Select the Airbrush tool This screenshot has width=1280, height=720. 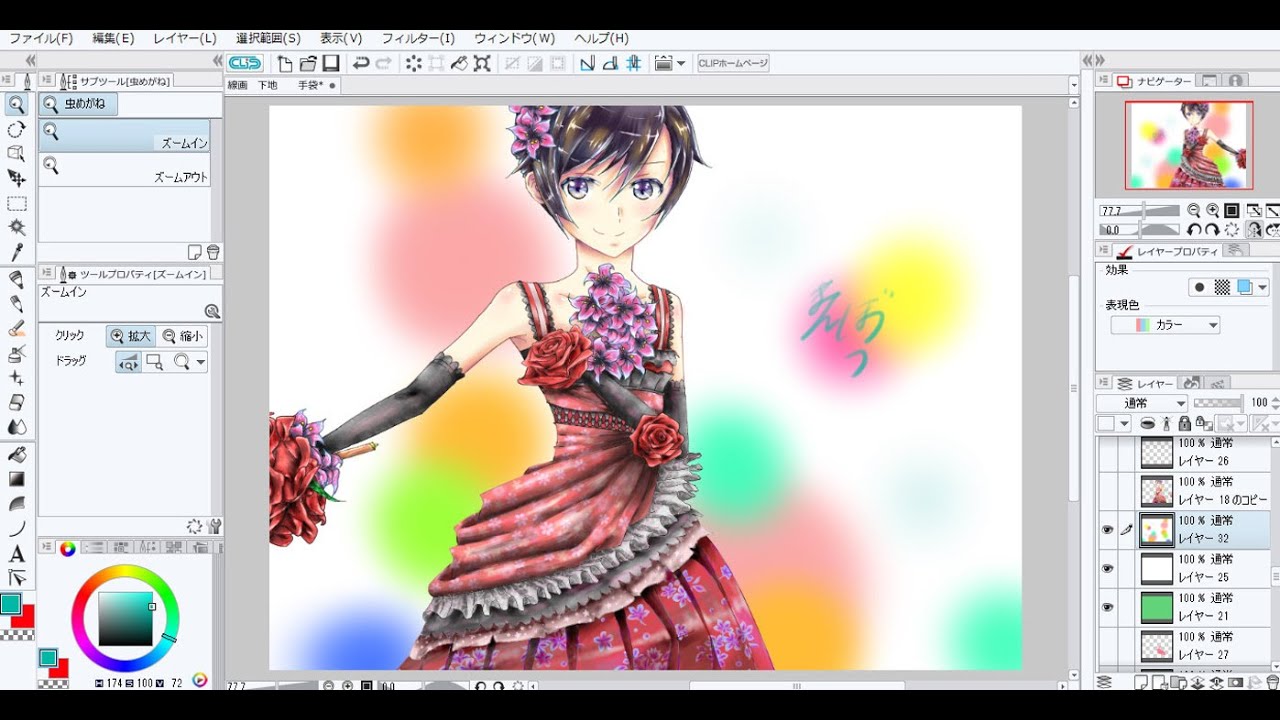click(x=16, y=353)
